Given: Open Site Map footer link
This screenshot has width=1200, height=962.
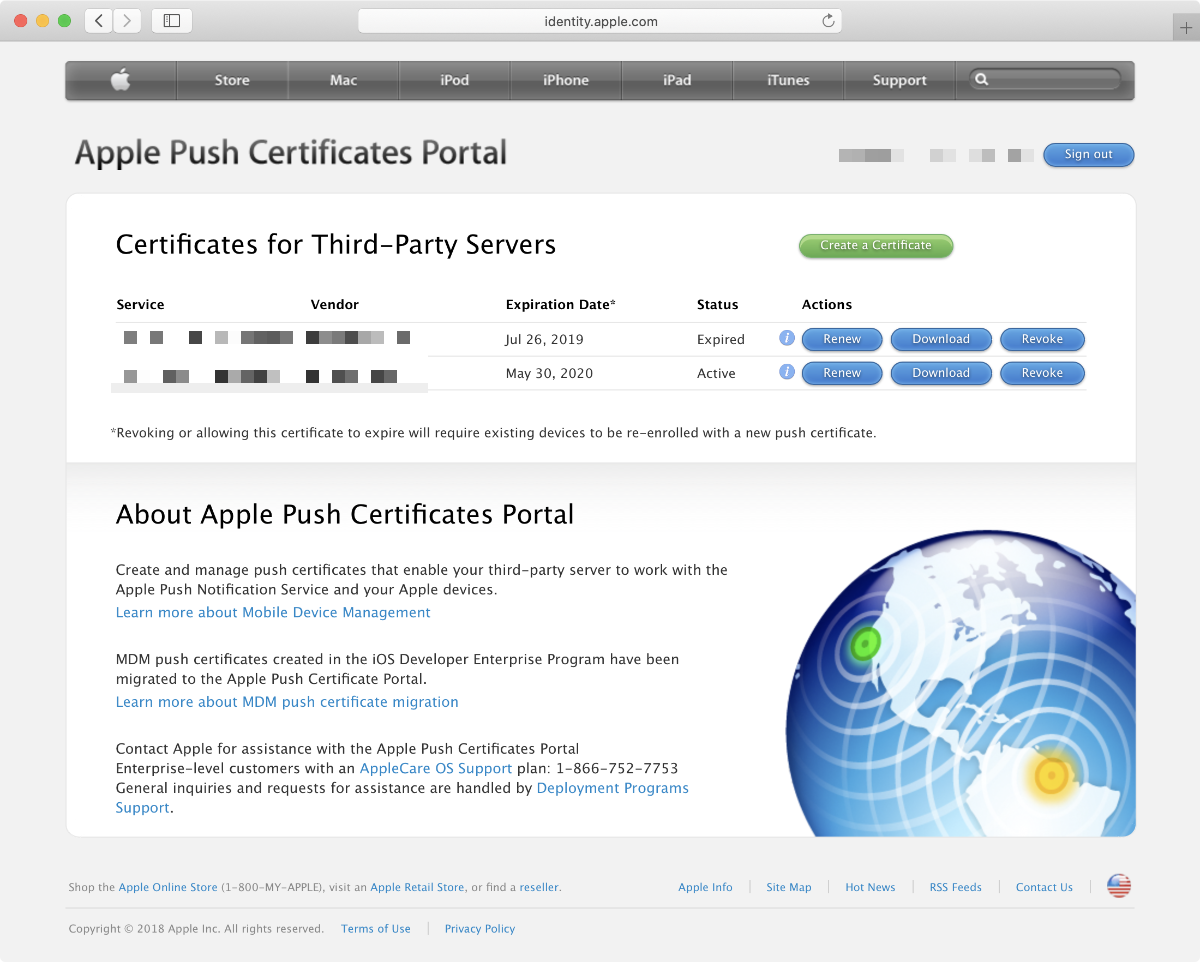Looking at the screenshot, I should [789, 887].
